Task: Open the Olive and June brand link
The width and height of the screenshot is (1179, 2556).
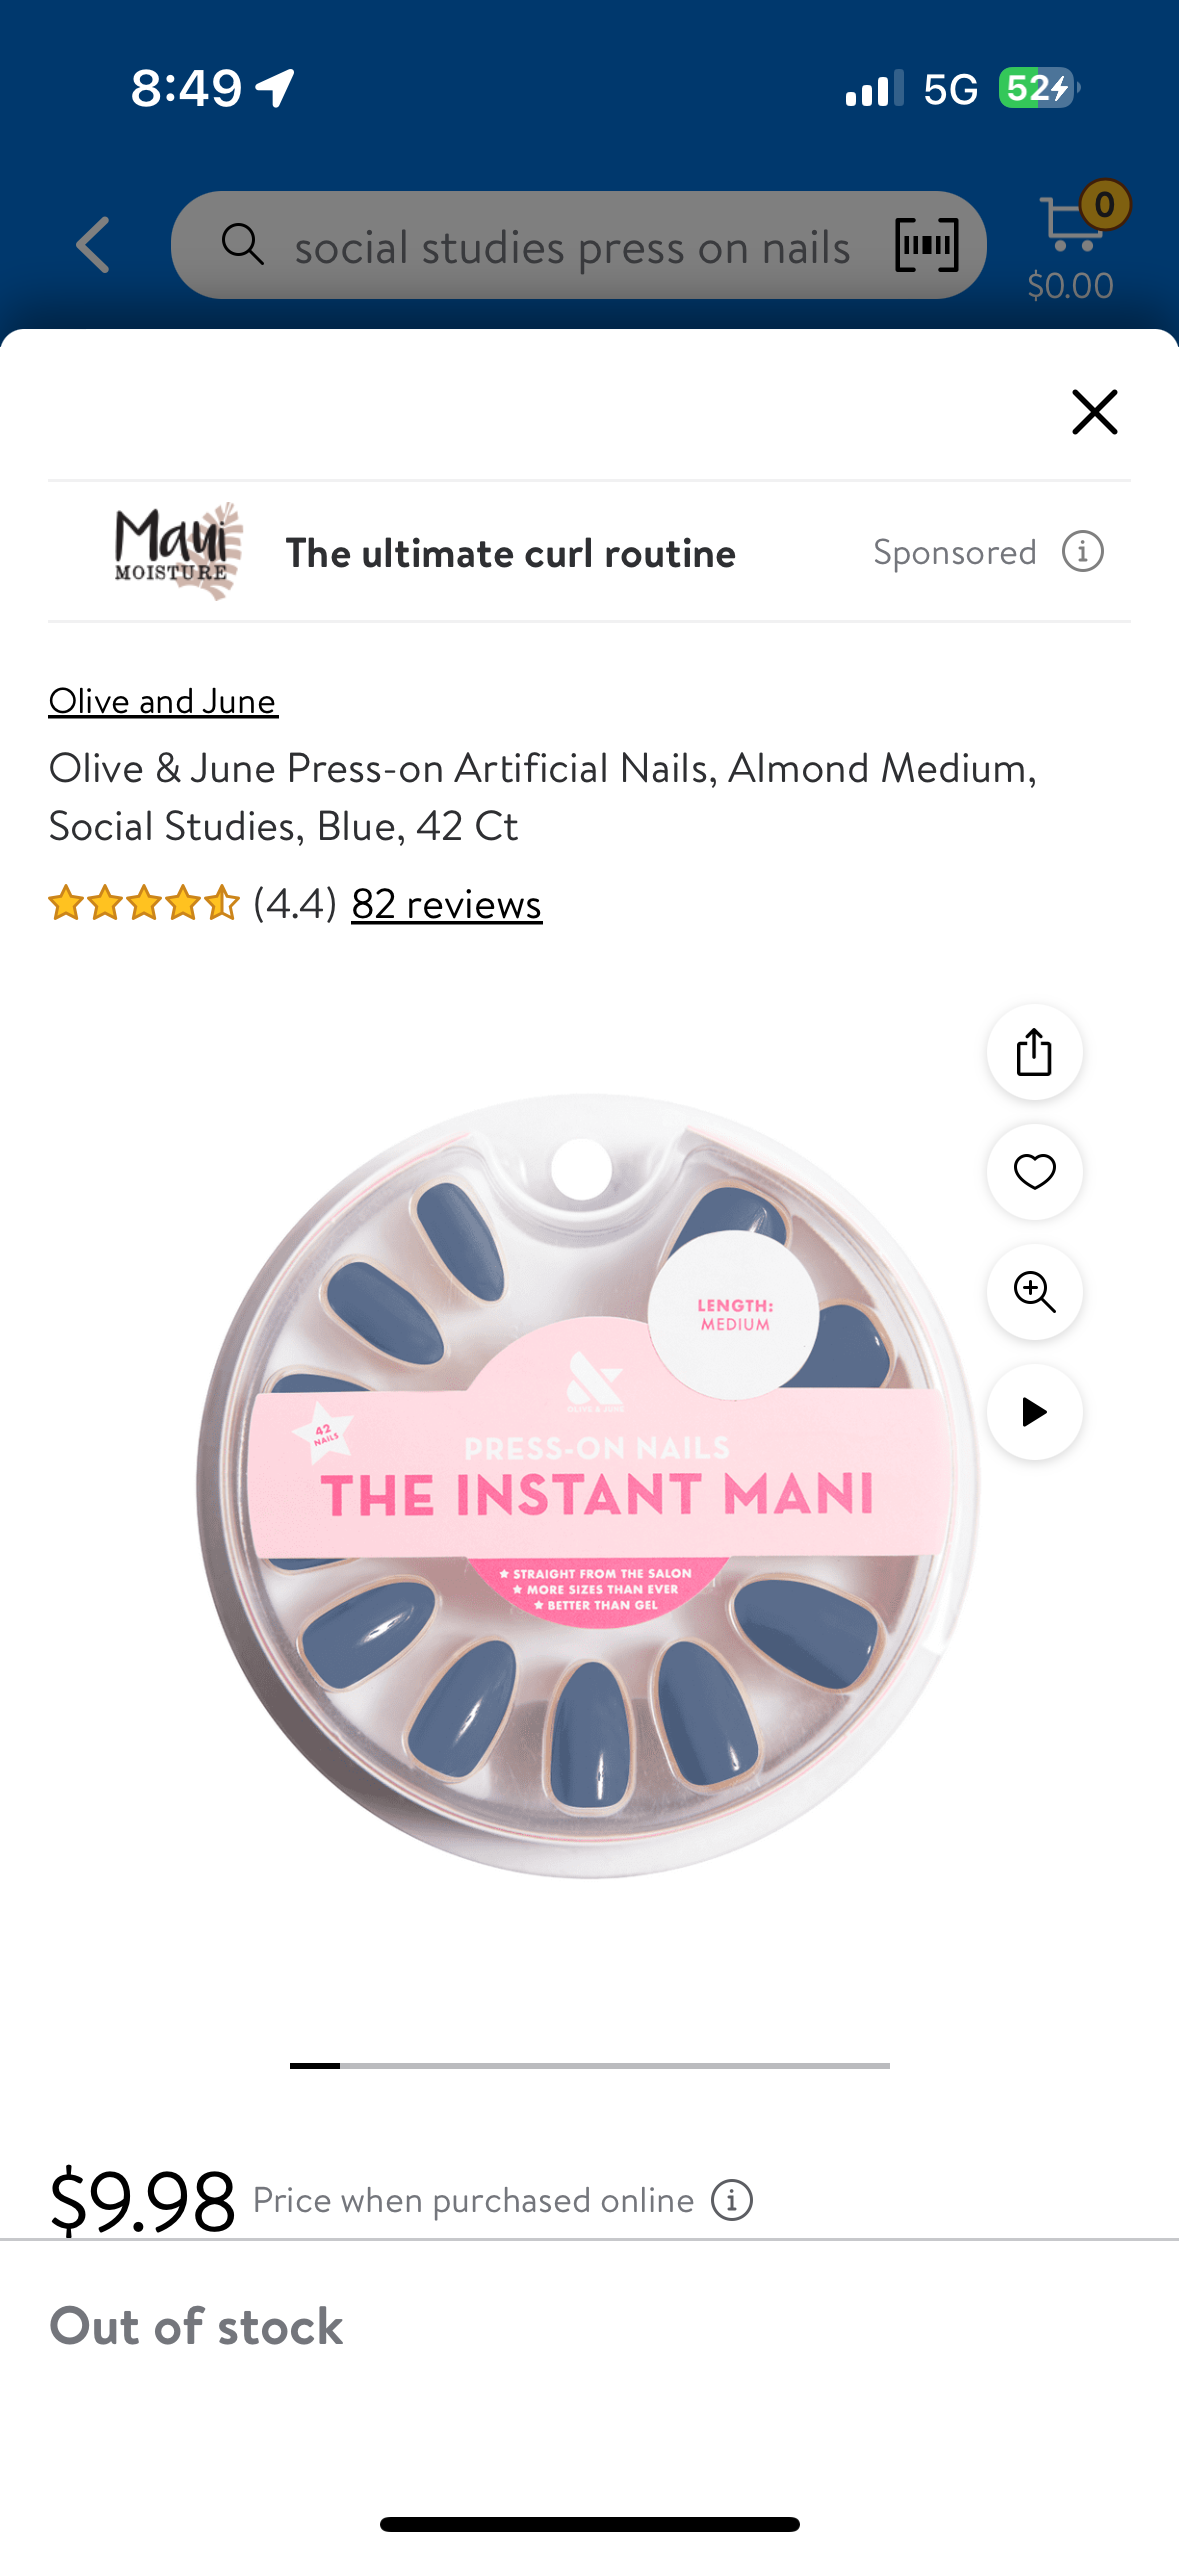Action: tap(163, 701)
